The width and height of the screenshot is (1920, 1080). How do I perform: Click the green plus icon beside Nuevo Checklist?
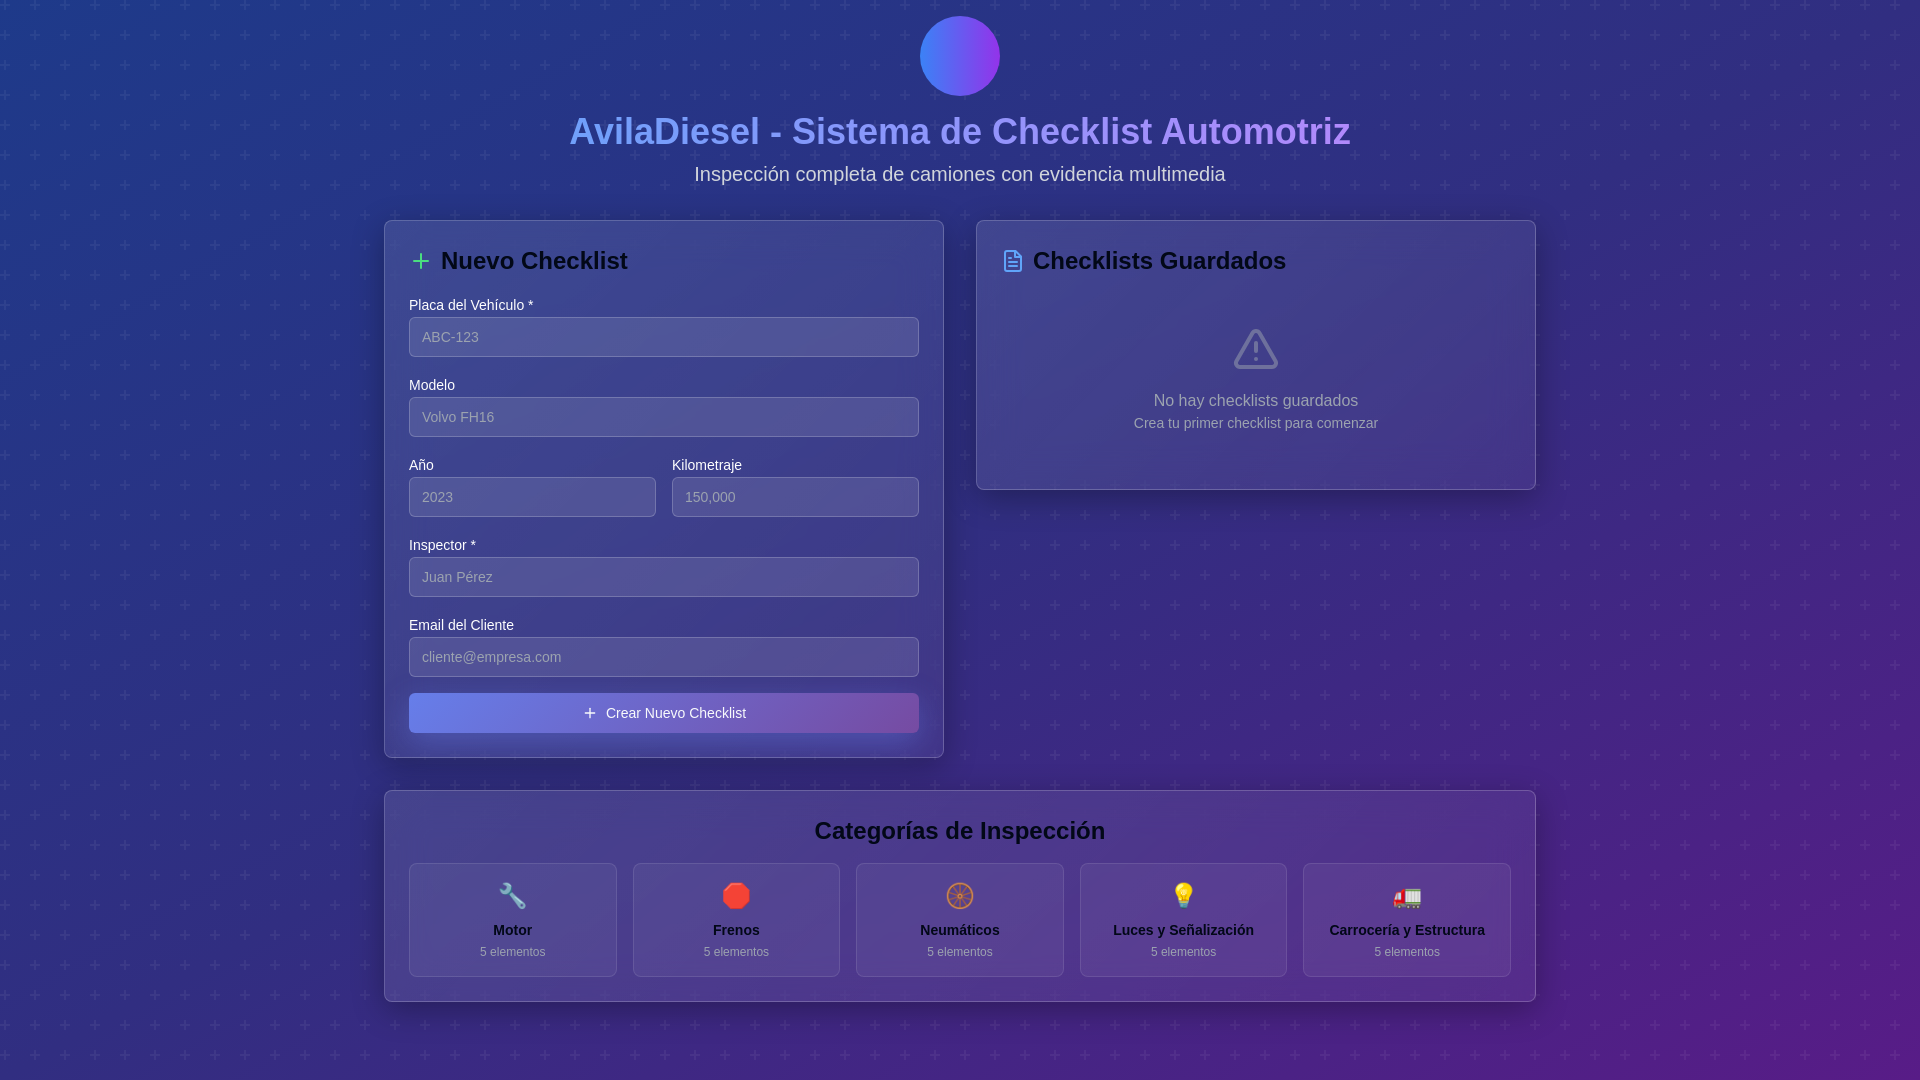coord(421,261)
